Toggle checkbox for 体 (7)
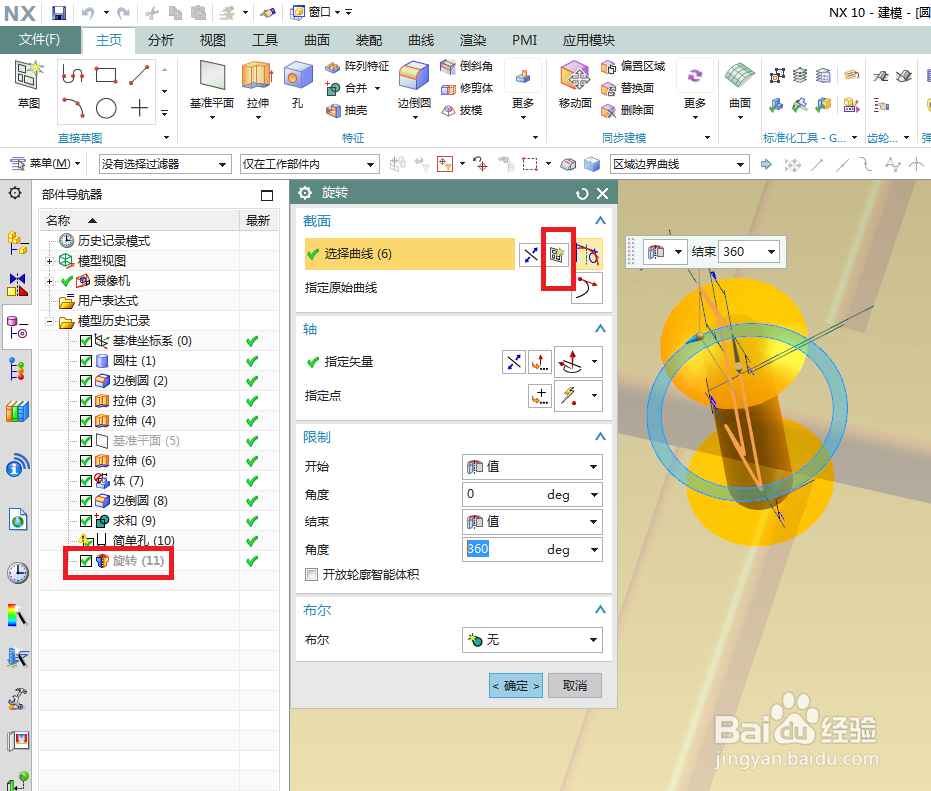 tap(86, 481)
